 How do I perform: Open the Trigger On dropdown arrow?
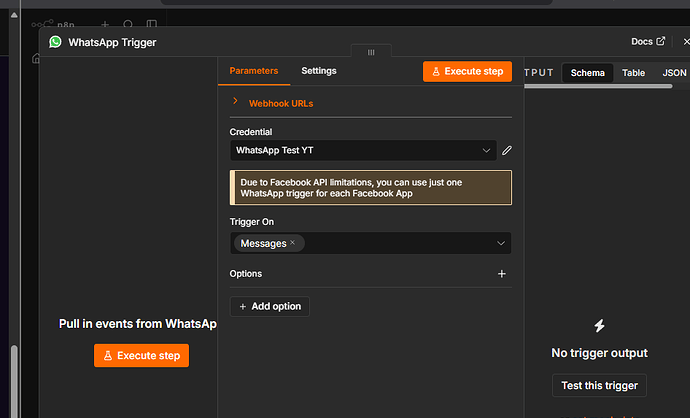(x=501, y=243)
